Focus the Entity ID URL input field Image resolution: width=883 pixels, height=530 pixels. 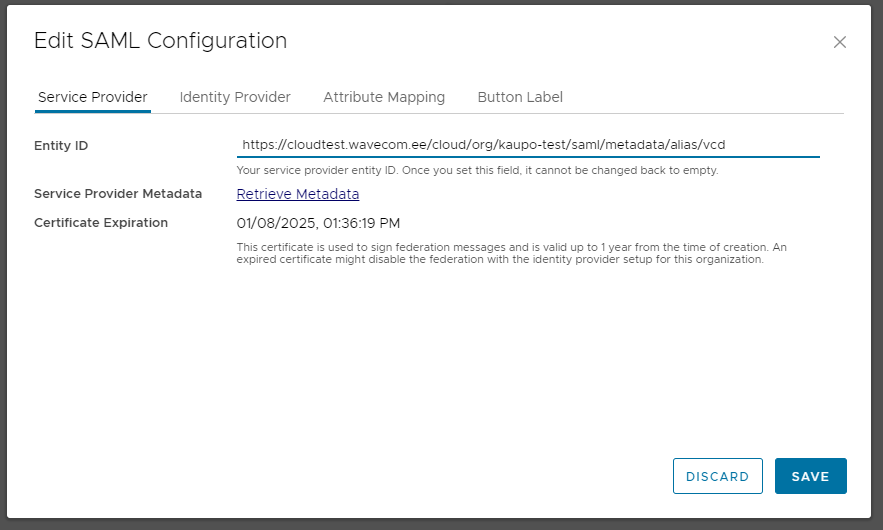(528, 145)
